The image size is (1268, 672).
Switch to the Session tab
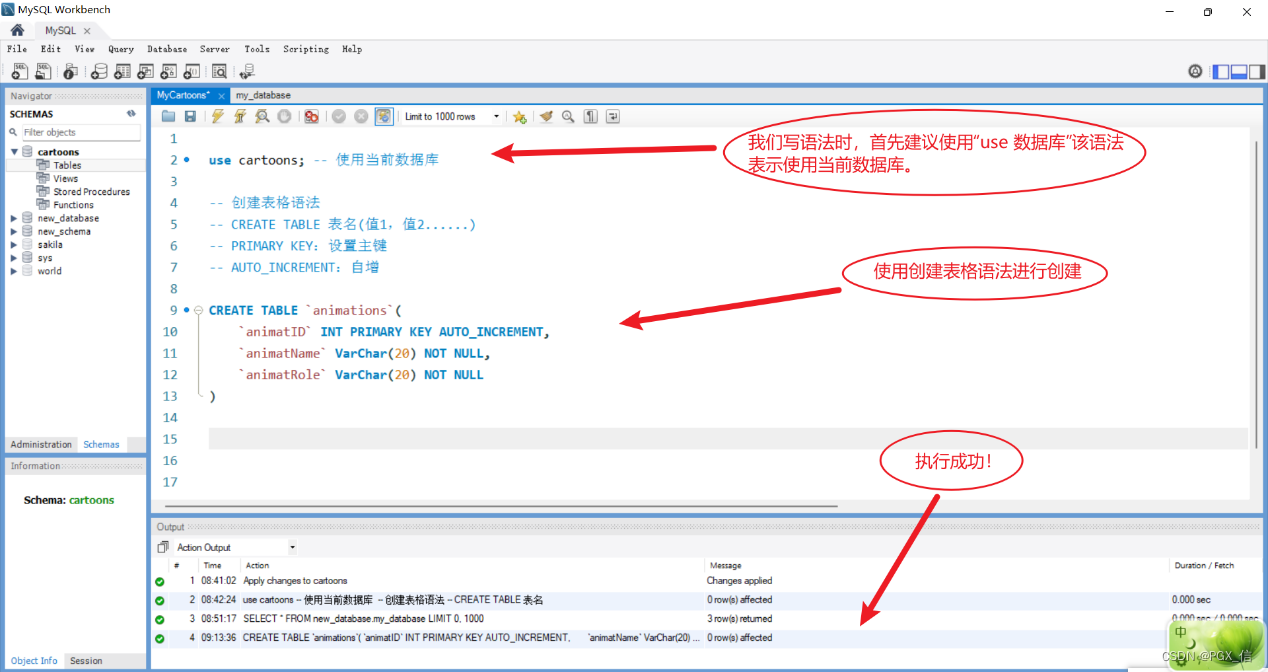pos(86,660)
